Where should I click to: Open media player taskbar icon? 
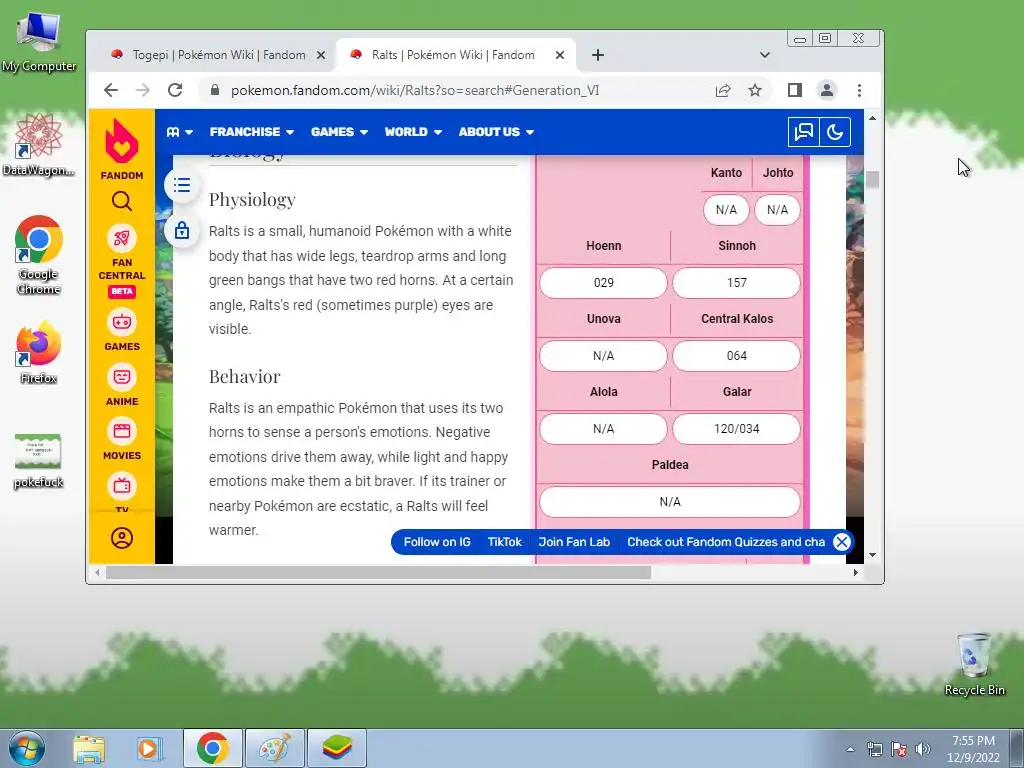(150, 748)
